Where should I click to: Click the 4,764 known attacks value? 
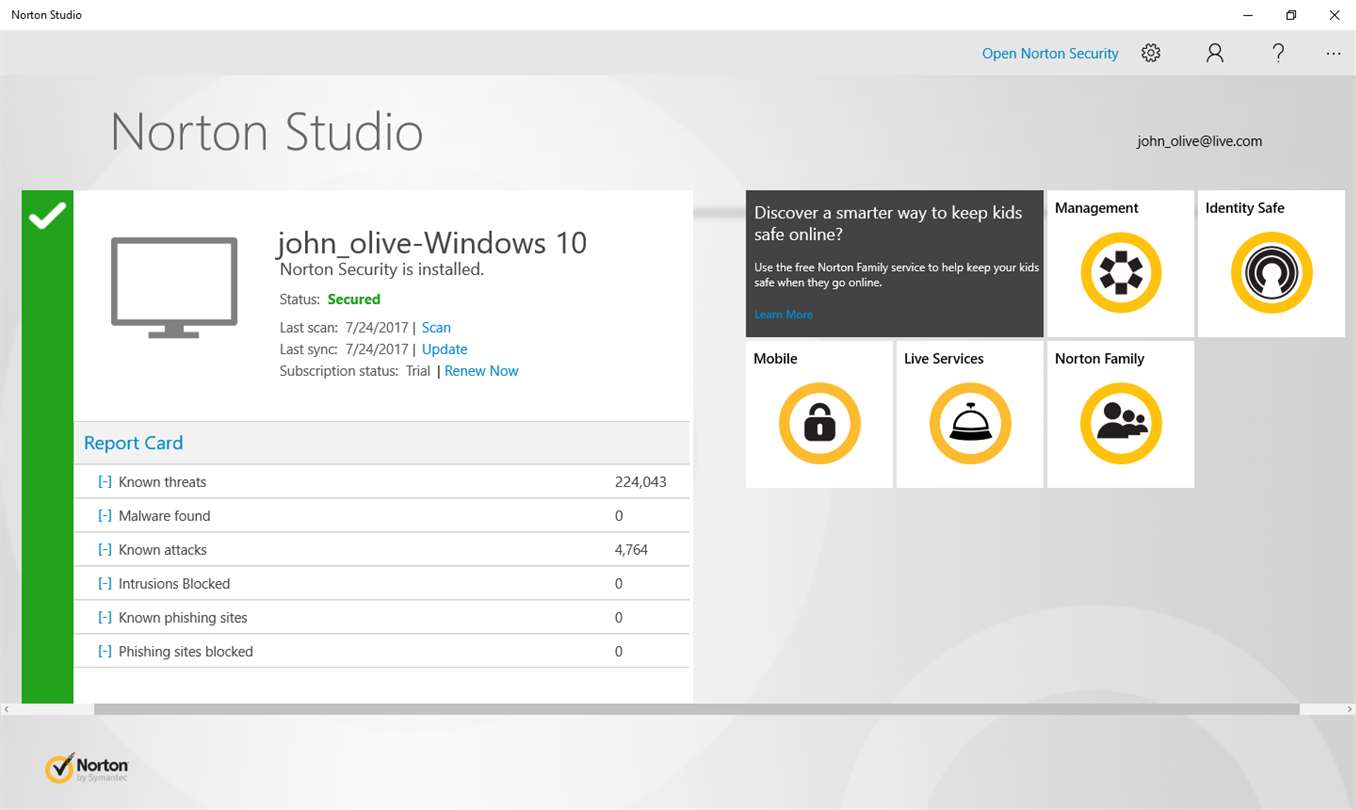click(x=631, y=550)
